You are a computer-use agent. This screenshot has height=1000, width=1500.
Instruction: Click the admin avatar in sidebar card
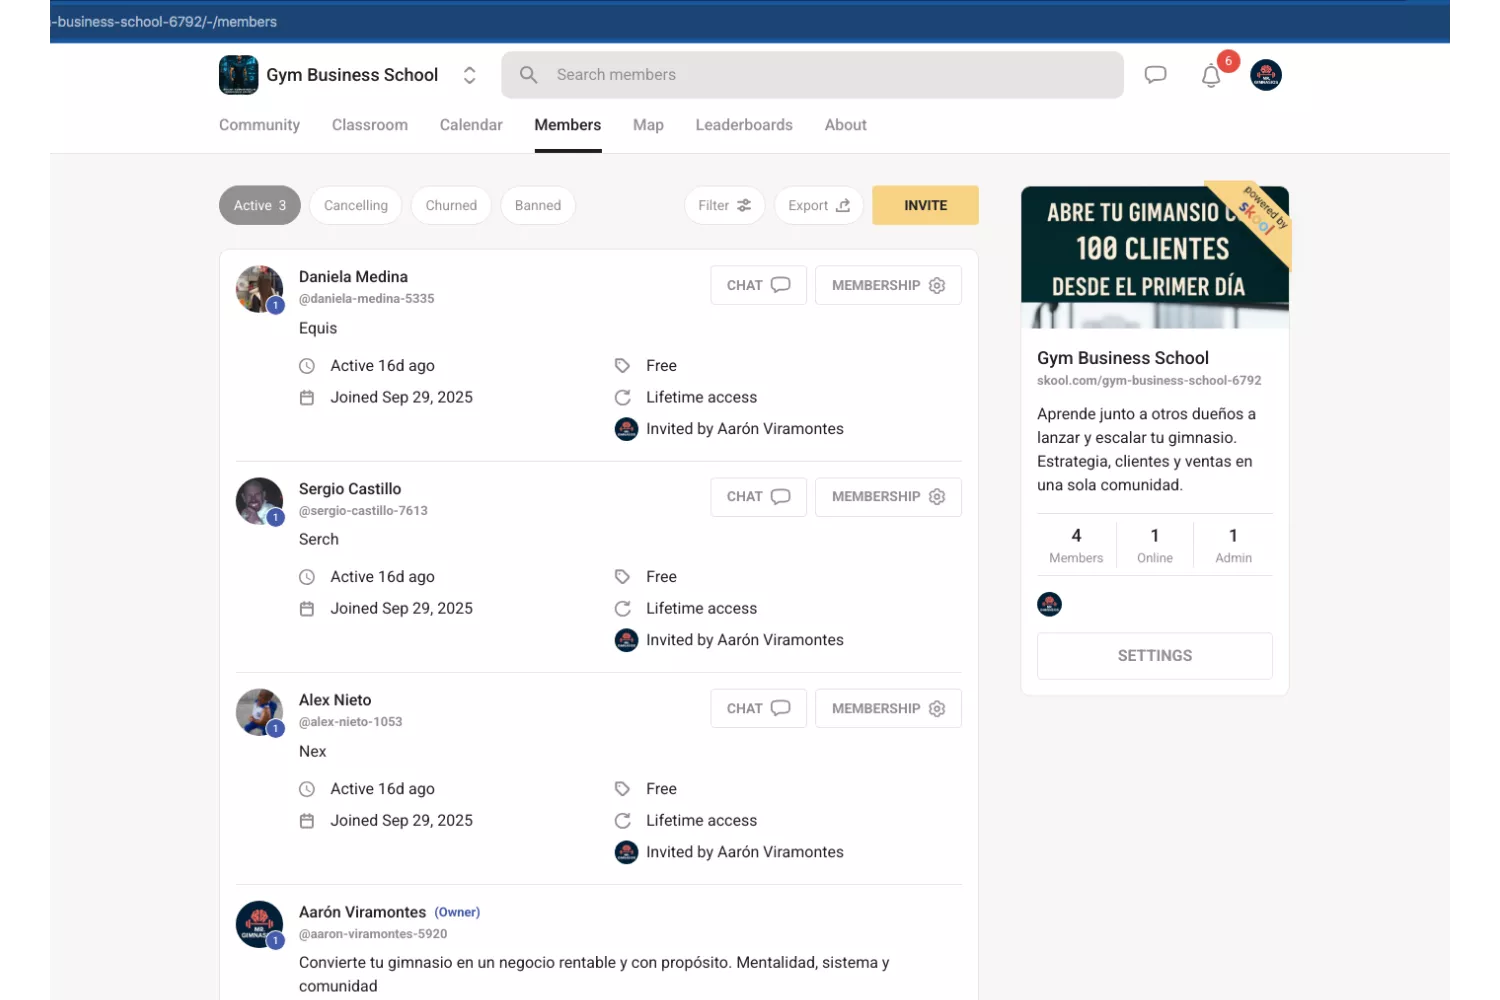pyautogui.click(x=1049, y=604)
